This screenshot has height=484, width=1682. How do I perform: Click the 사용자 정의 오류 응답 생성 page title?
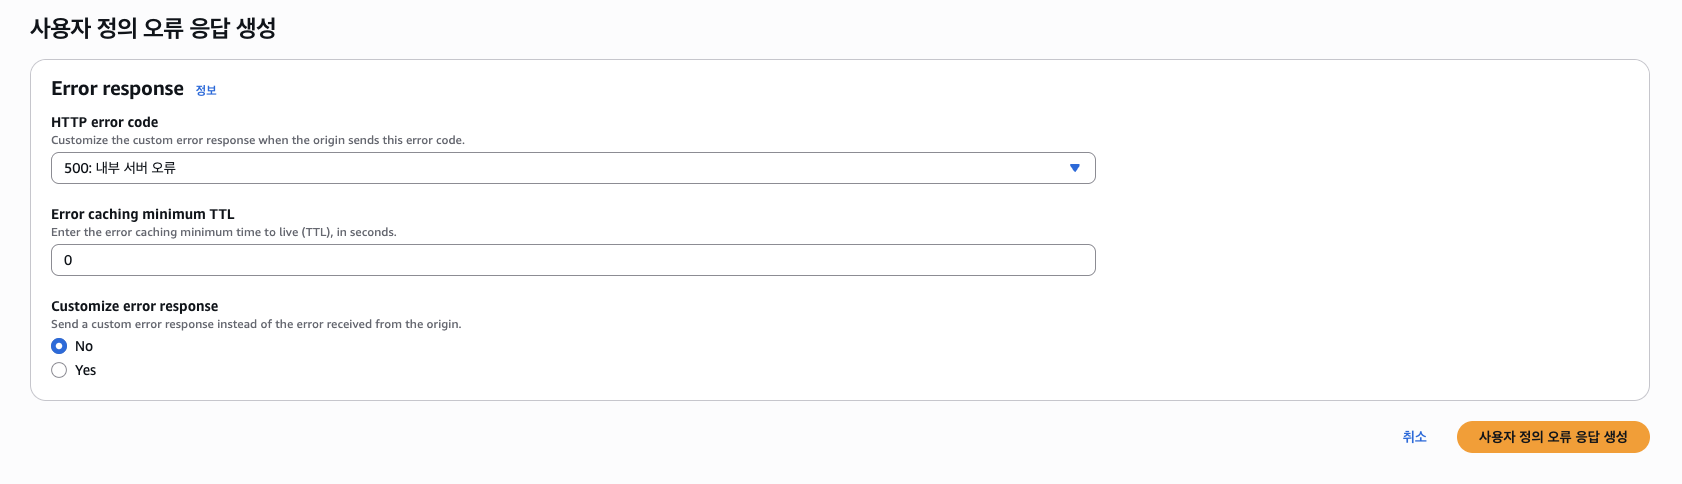pyautogui.click(x=153, y=28)
